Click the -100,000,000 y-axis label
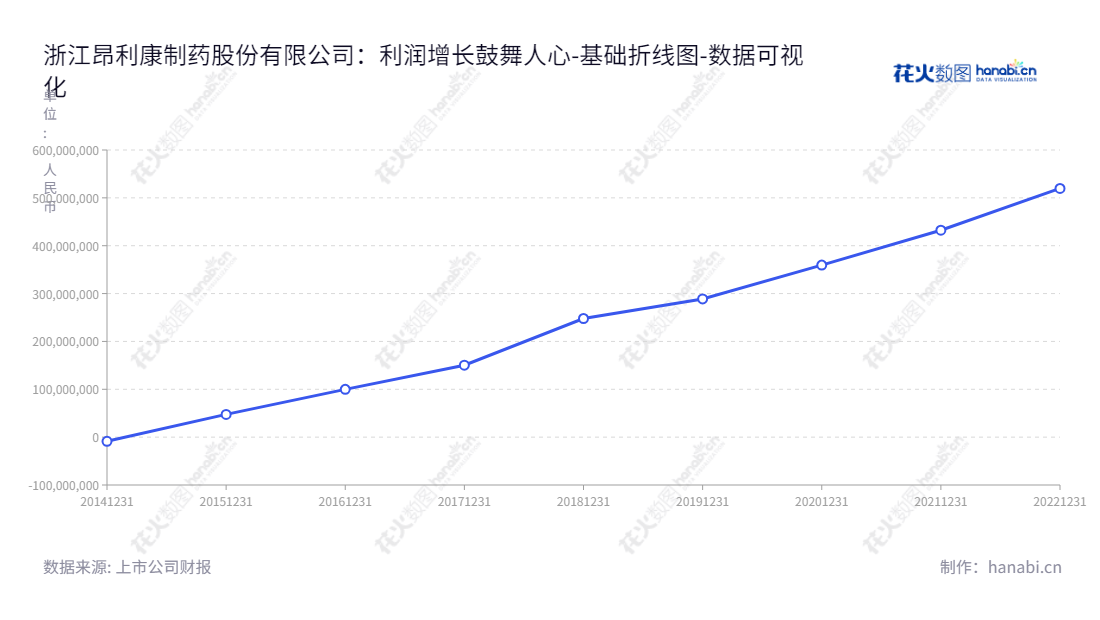The width and height of the screenshot is (1100, 620). tap(63, 485)
